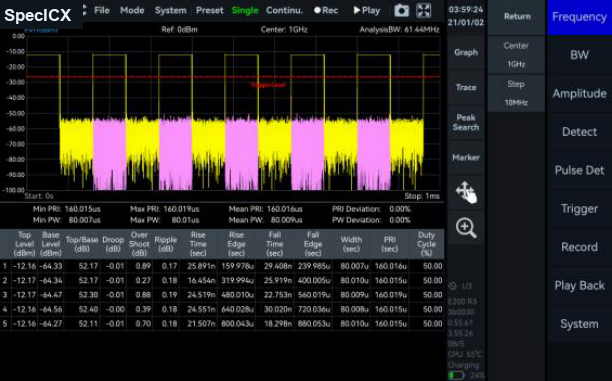Select pulse row 3 with base level -64.47
Viewport: 612px width, 381px height.
222,295
